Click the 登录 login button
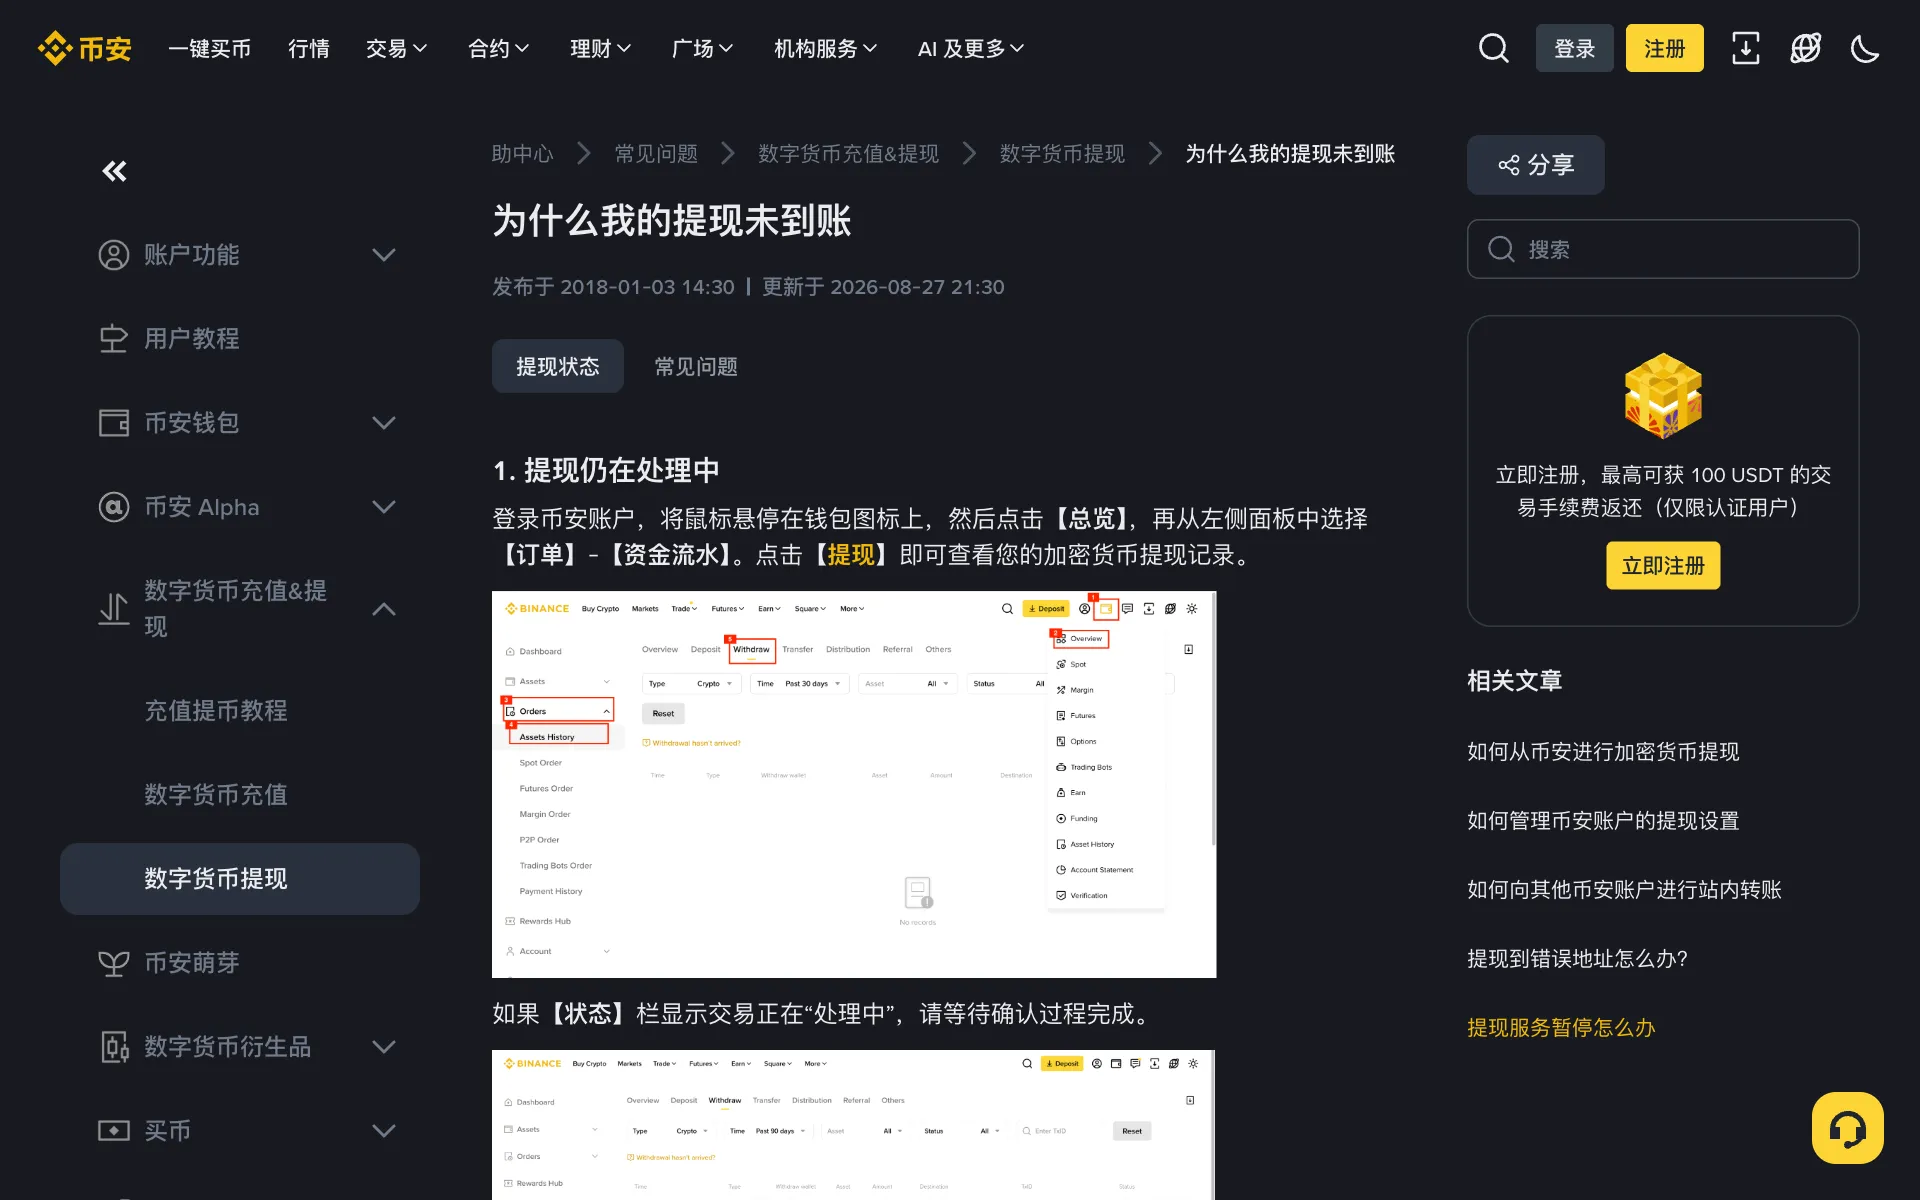 coord(1574,48)
